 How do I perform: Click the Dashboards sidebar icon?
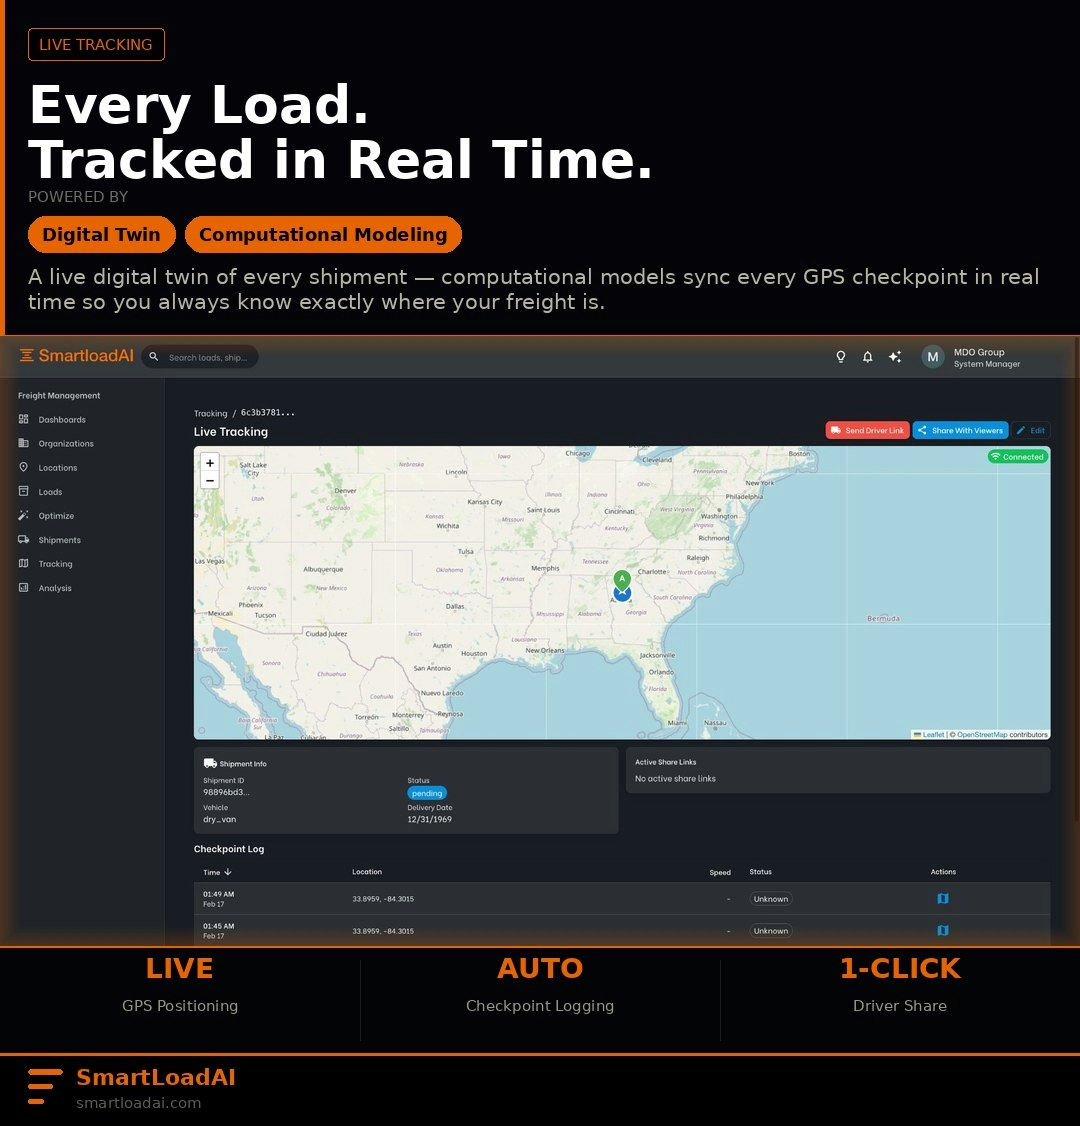24,419
